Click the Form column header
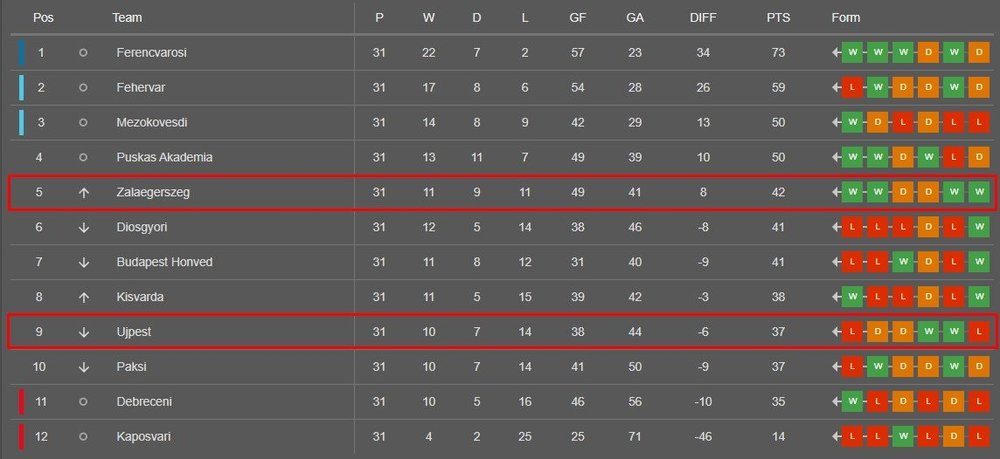Viewport: 1000px width, 459px height. click(x=845, y=18)
